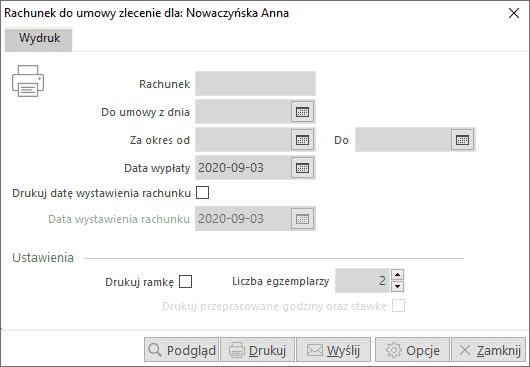Click the printer icon under the Wydruk tab

[28, 81]
